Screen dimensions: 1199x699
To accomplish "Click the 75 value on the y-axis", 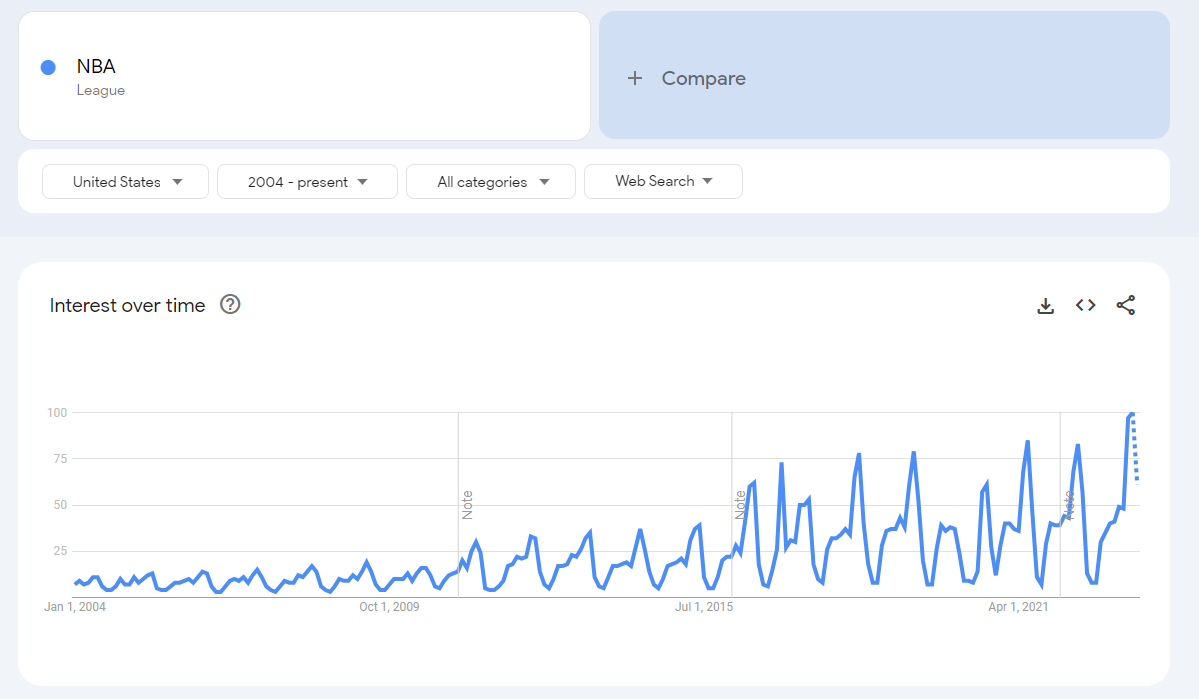I will [x=60, y=459].
